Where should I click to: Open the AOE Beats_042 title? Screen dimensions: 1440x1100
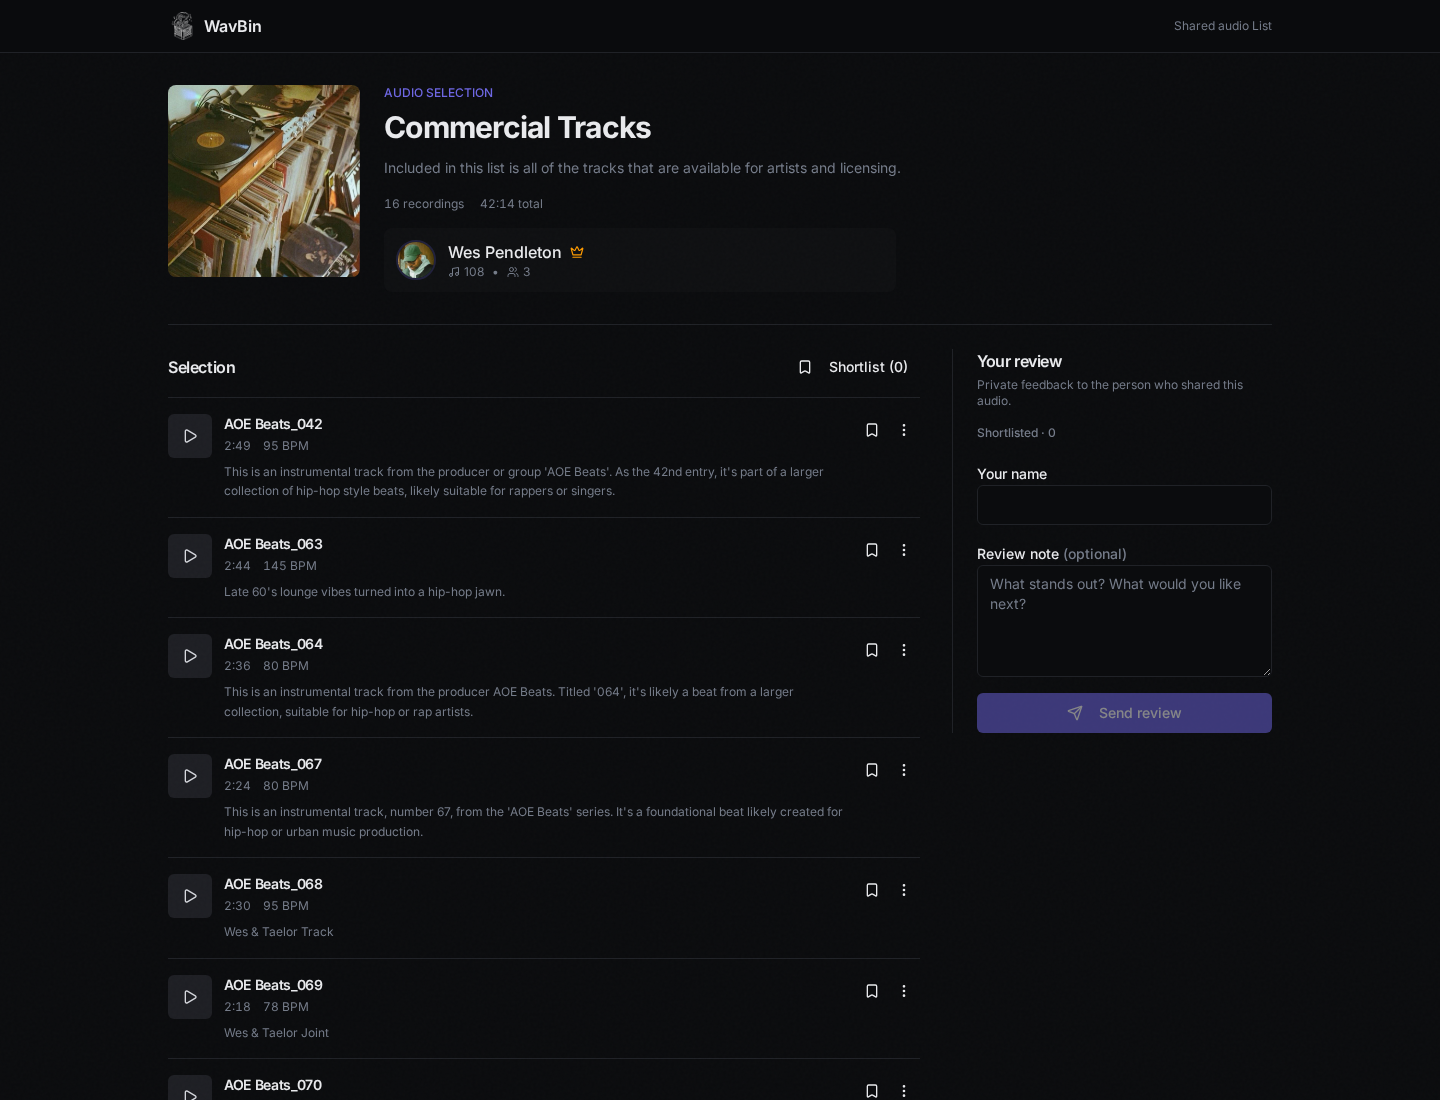point(273,424)
